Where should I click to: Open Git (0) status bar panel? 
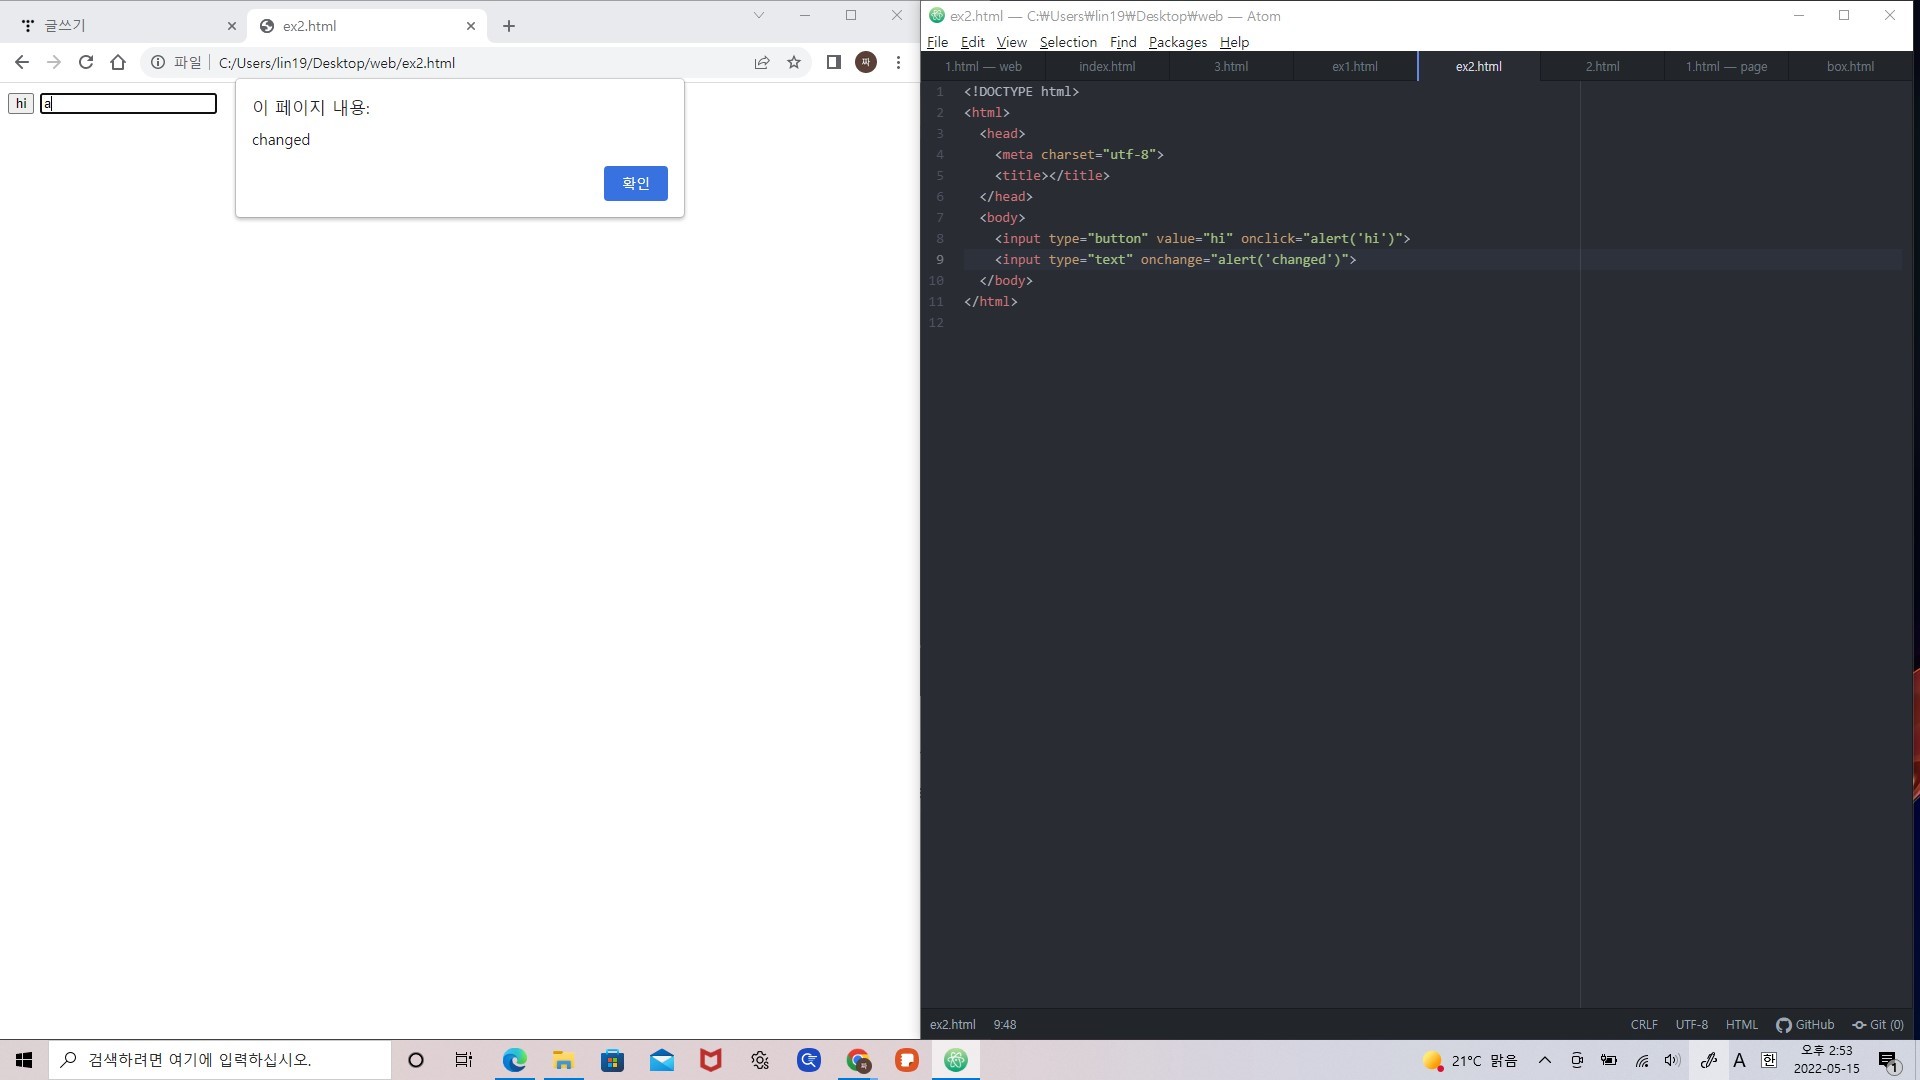click(x=1878, y=1024)
